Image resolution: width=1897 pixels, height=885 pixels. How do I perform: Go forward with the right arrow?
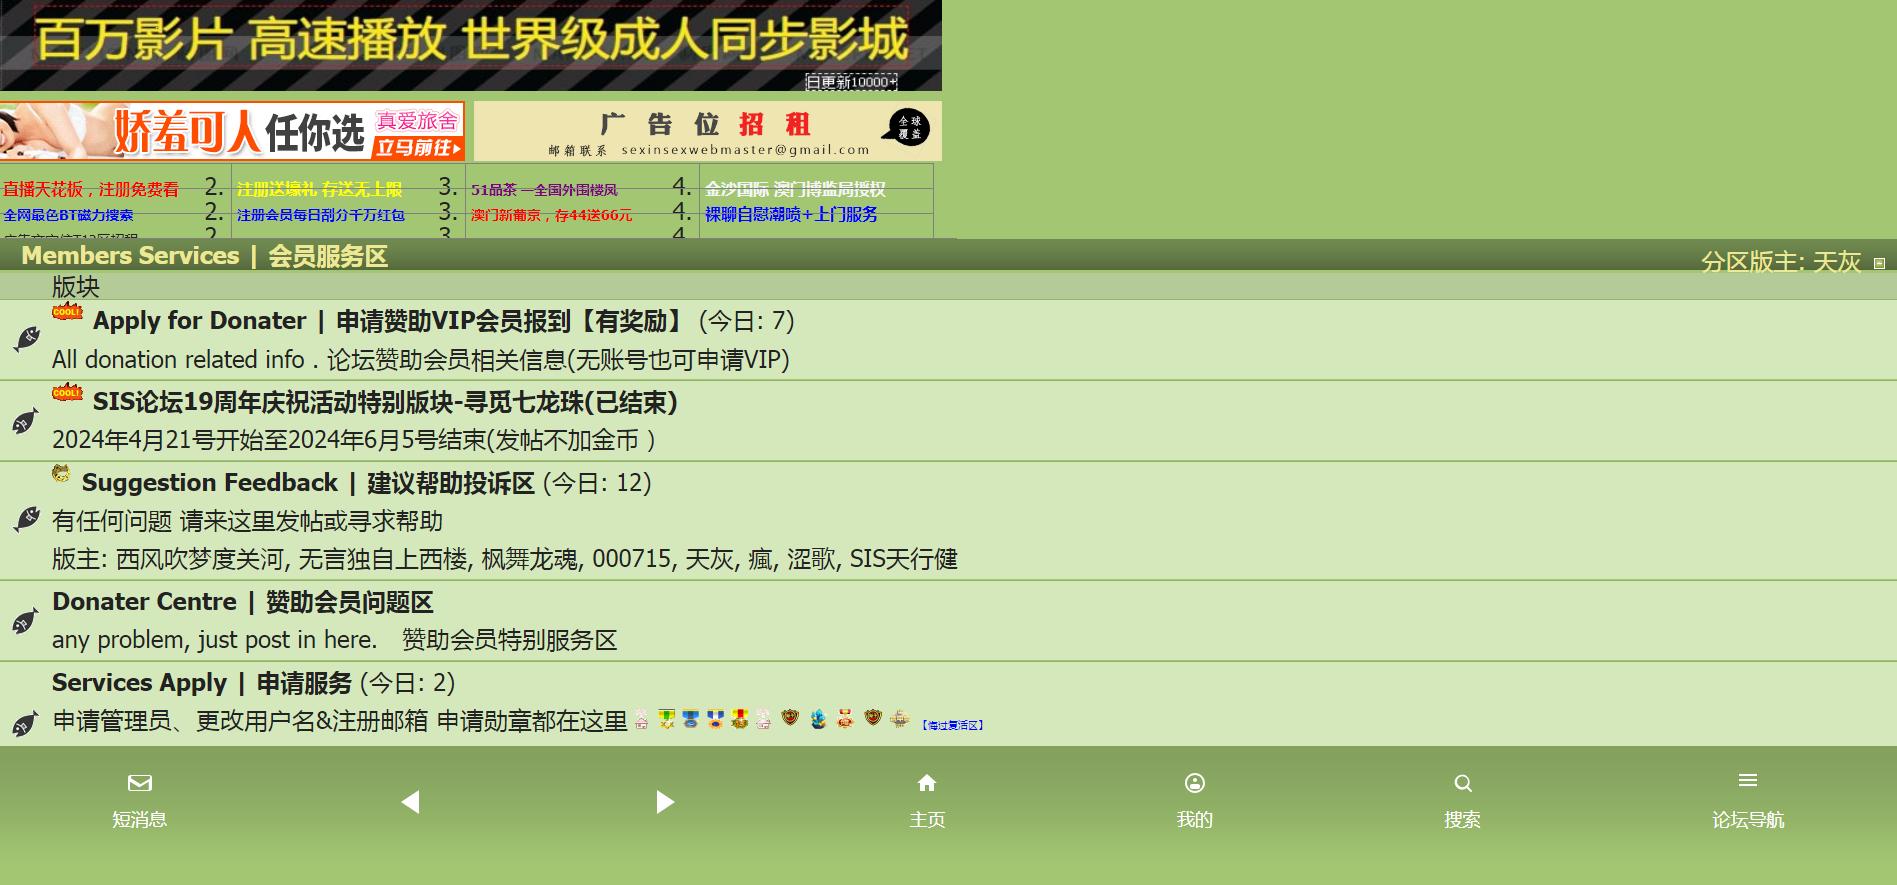[665, 802]
